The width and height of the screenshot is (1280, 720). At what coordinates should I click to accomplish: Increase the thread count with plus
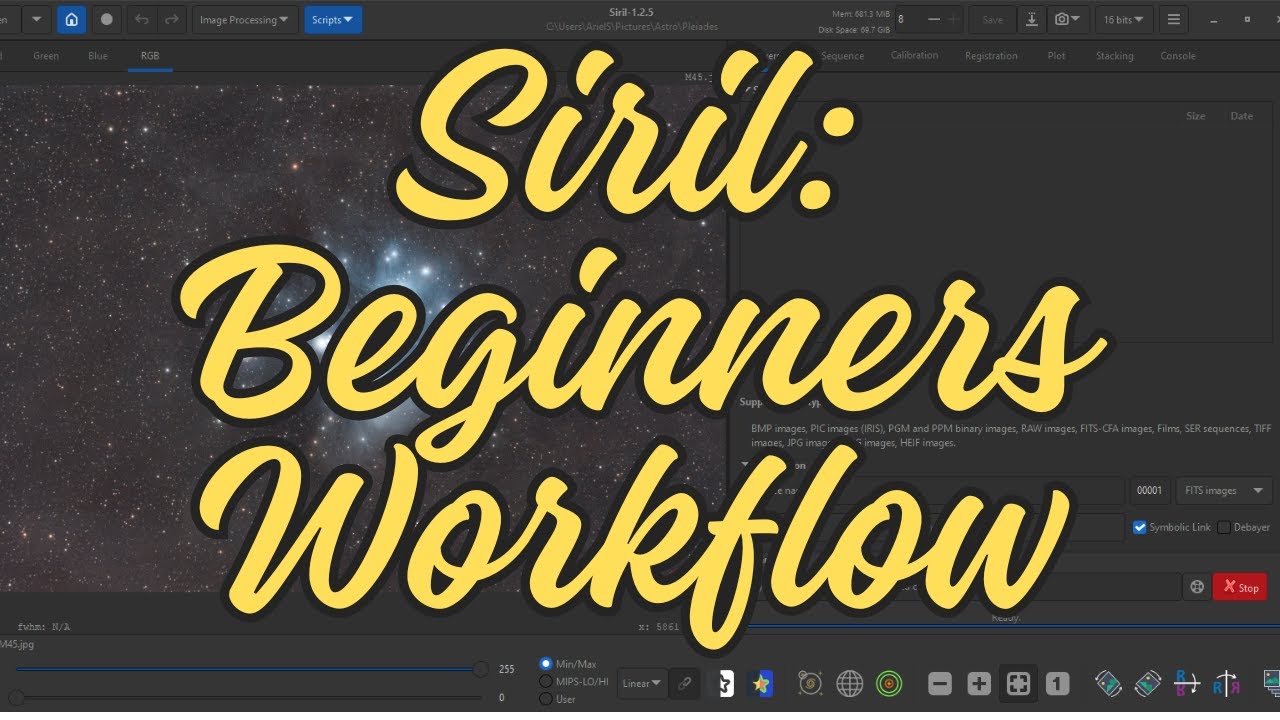click(954, 19)
